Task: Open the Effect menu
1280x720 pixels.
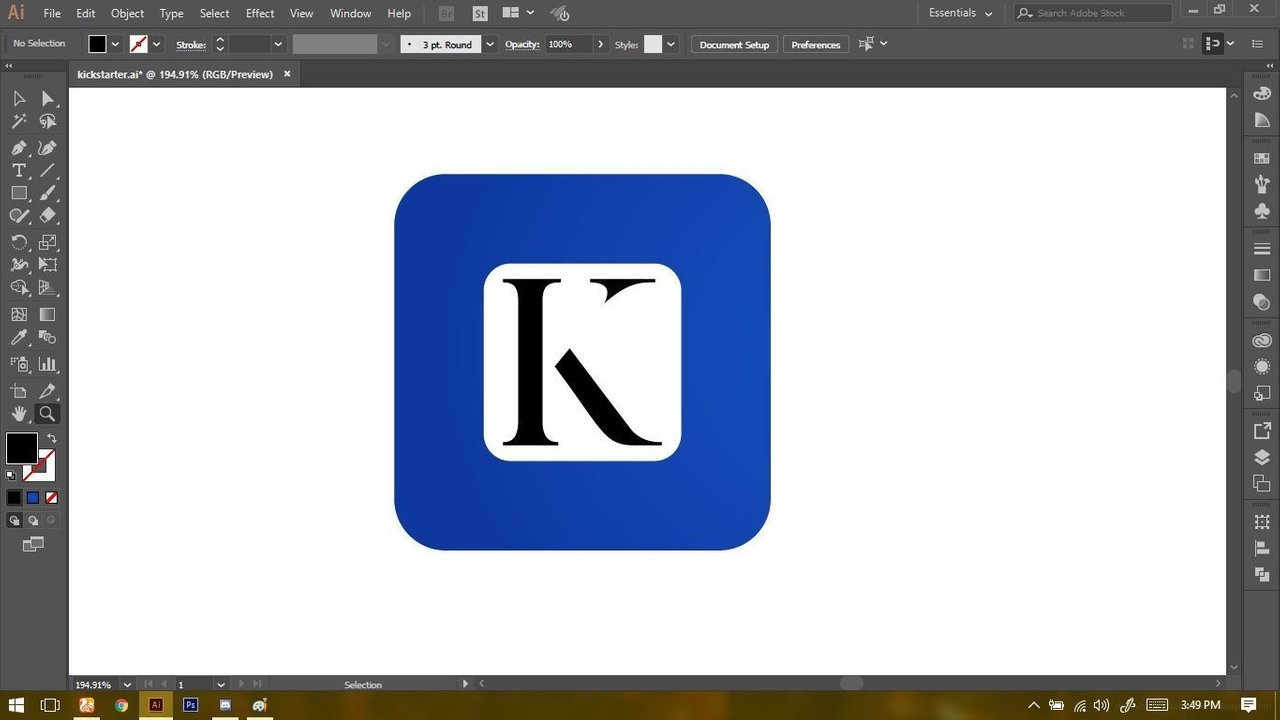Action: click(x=260, y=13)
